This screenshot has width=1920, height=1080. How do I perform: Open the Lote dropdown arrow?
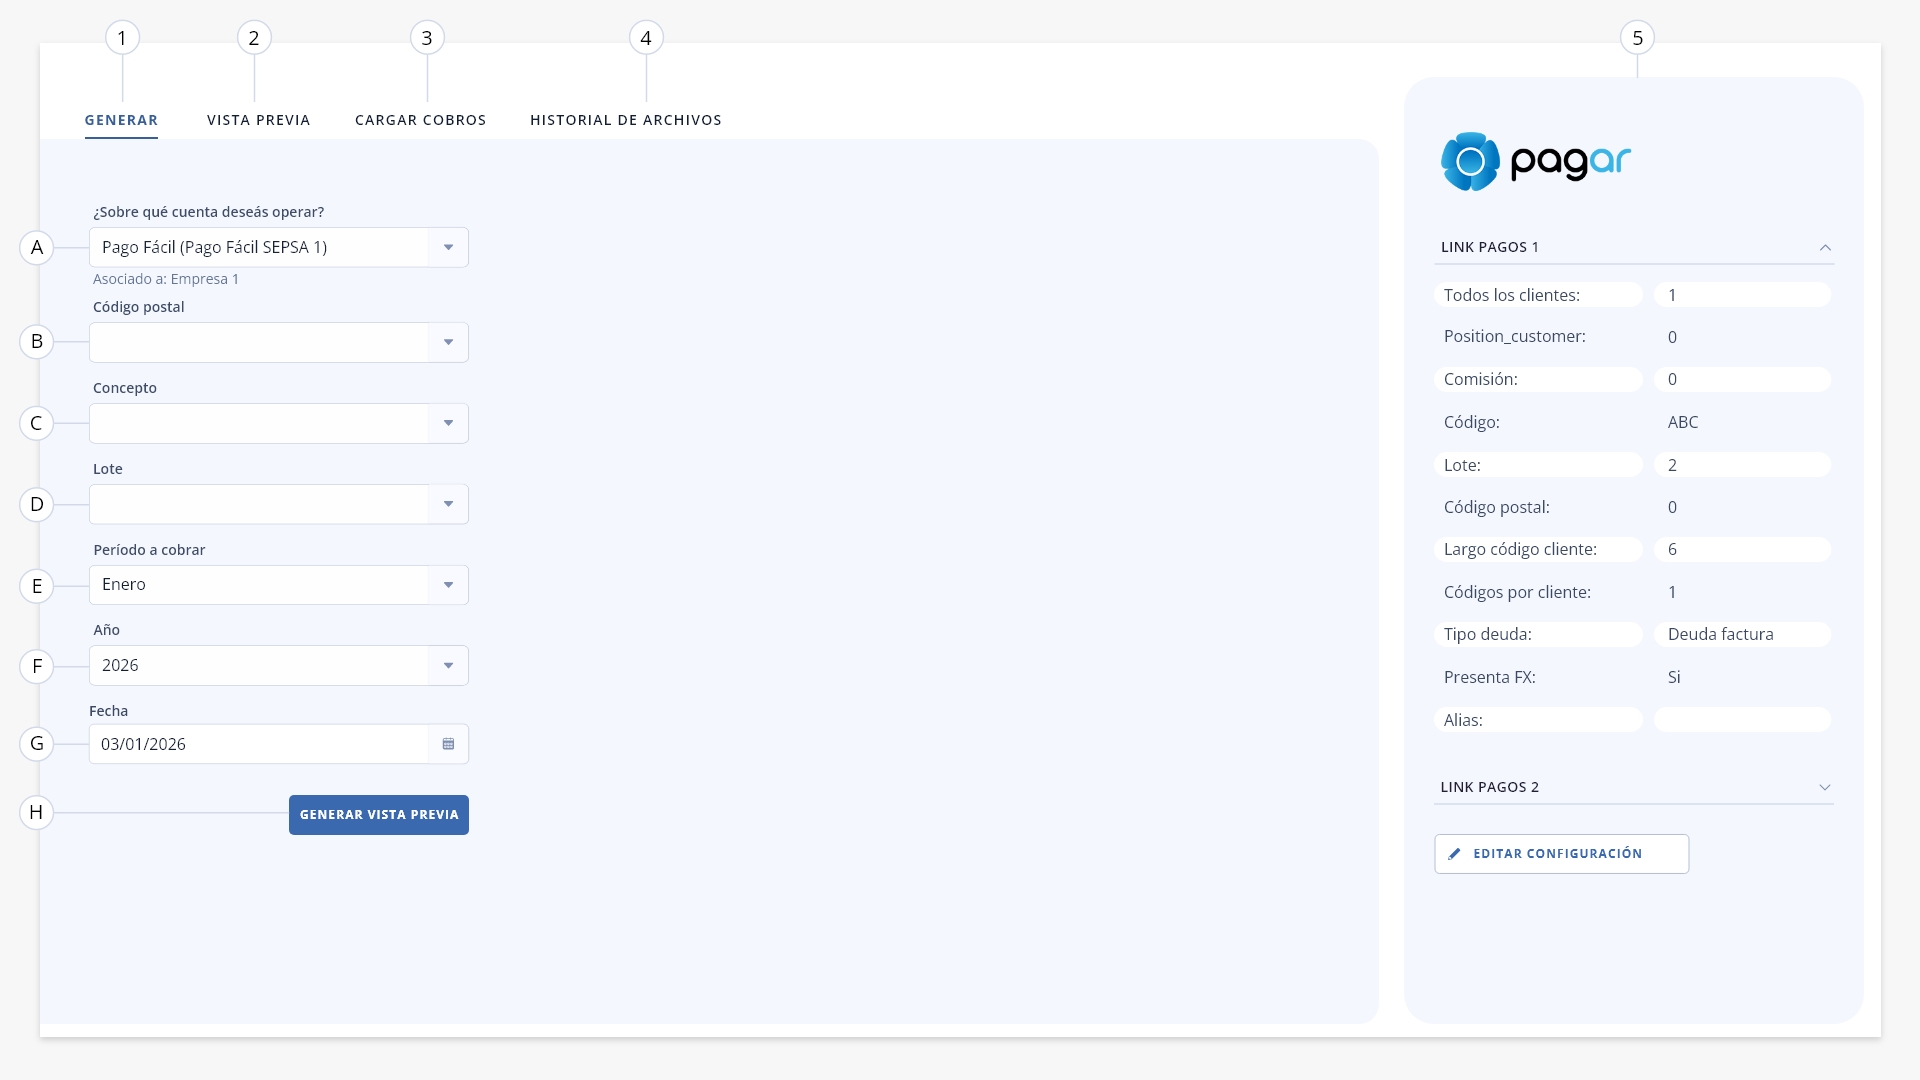tap(448, 504)
